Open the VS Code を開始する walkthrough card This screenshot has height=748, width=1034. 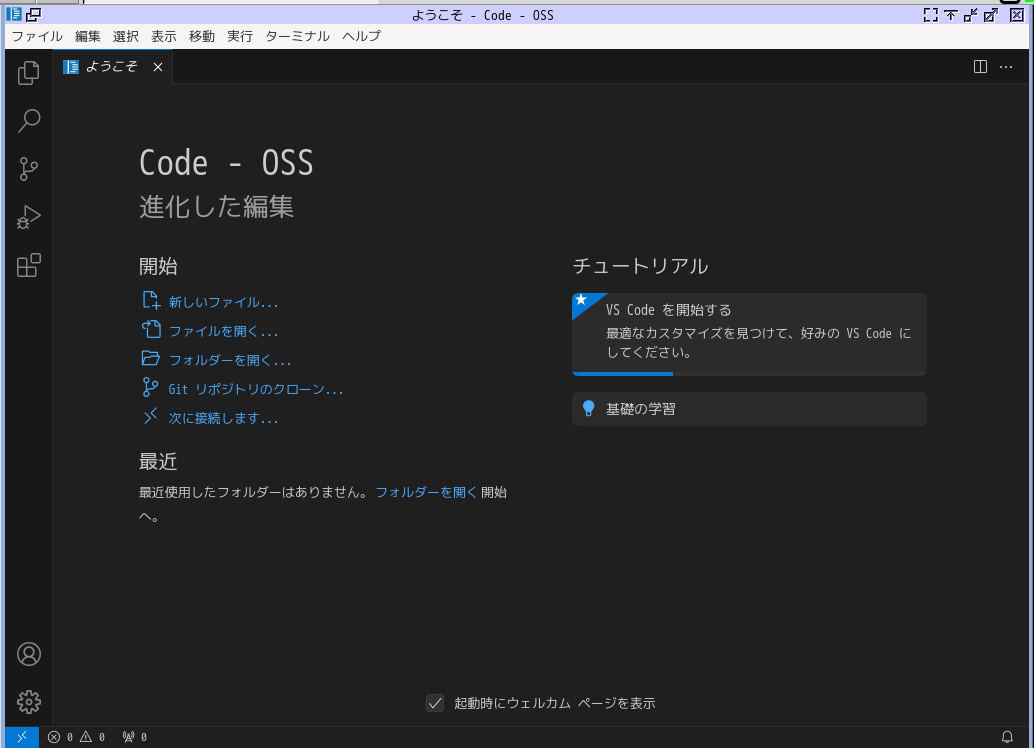tap(749, 334)
